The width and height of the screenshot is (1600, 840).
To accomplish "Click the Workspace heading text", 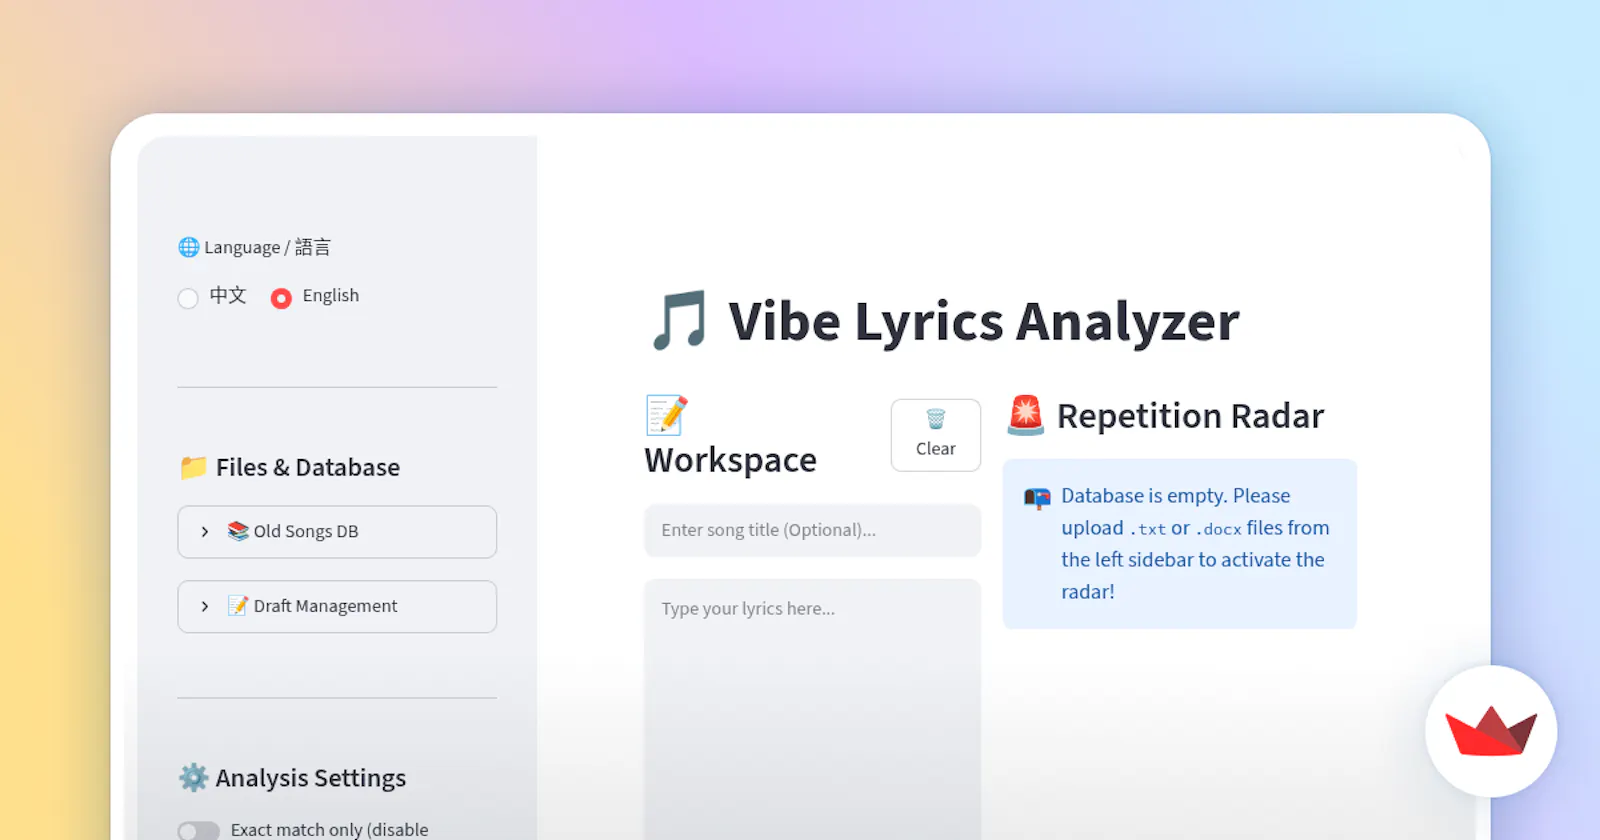I will tap(731, 460).
